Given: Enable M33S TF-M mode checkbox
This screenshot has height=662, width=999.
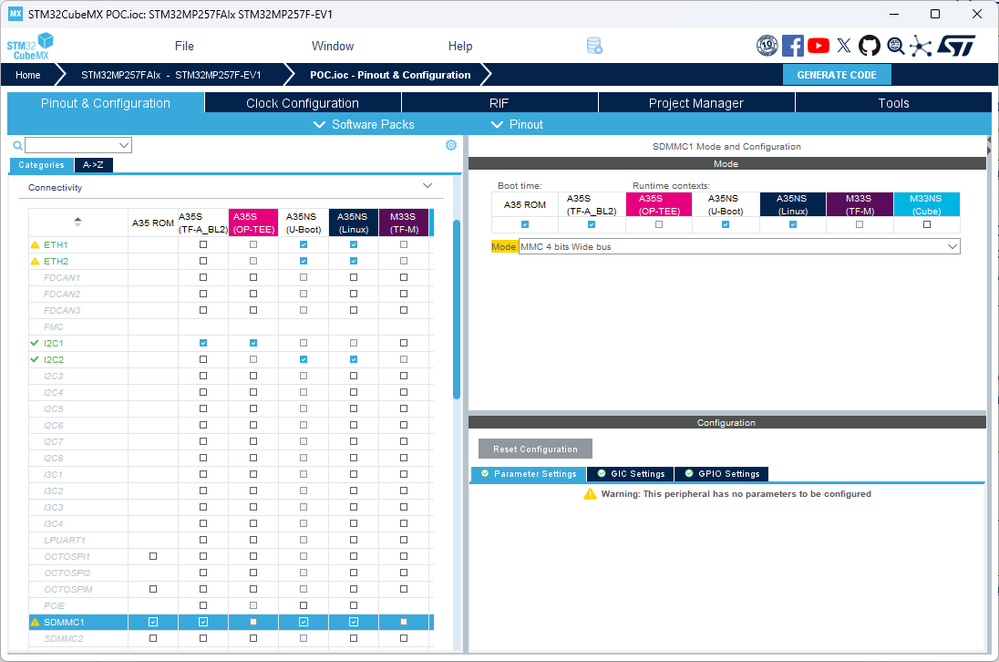Looking at the screenshot, I should (x=859, y=224).
